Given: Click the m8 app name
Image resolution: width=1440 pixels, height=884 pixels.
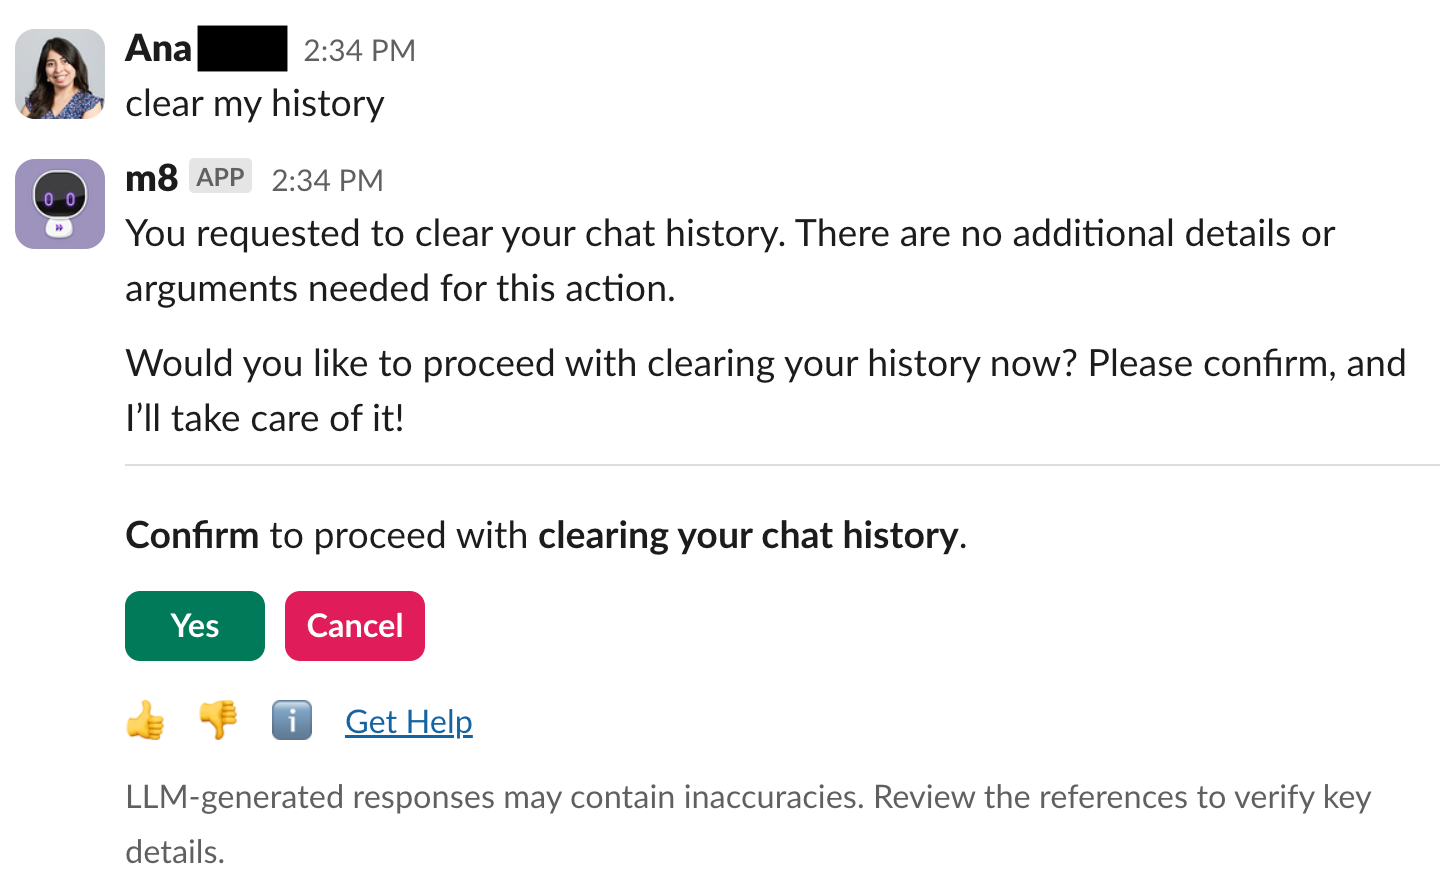Looking at the screenshot, I should click(151, 179).
